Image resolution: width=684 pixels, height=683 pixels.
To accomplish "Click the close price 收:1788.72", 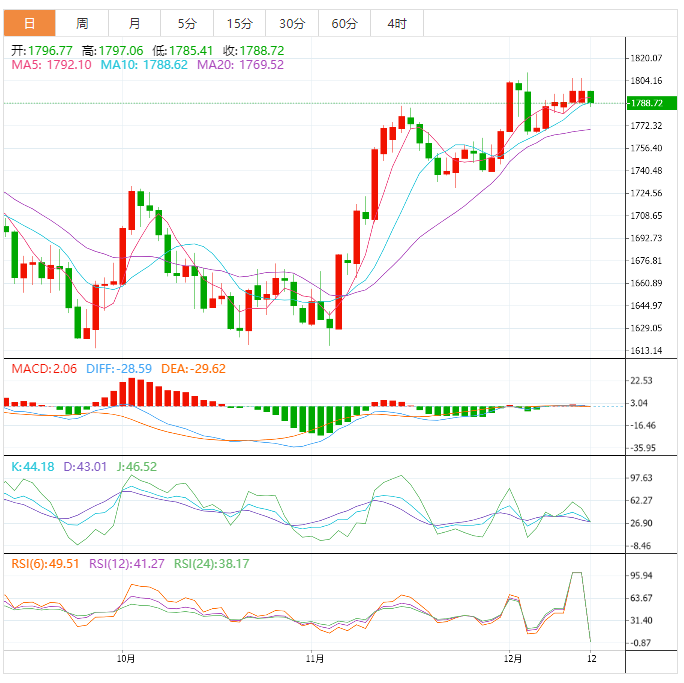I will pos(253,51).
